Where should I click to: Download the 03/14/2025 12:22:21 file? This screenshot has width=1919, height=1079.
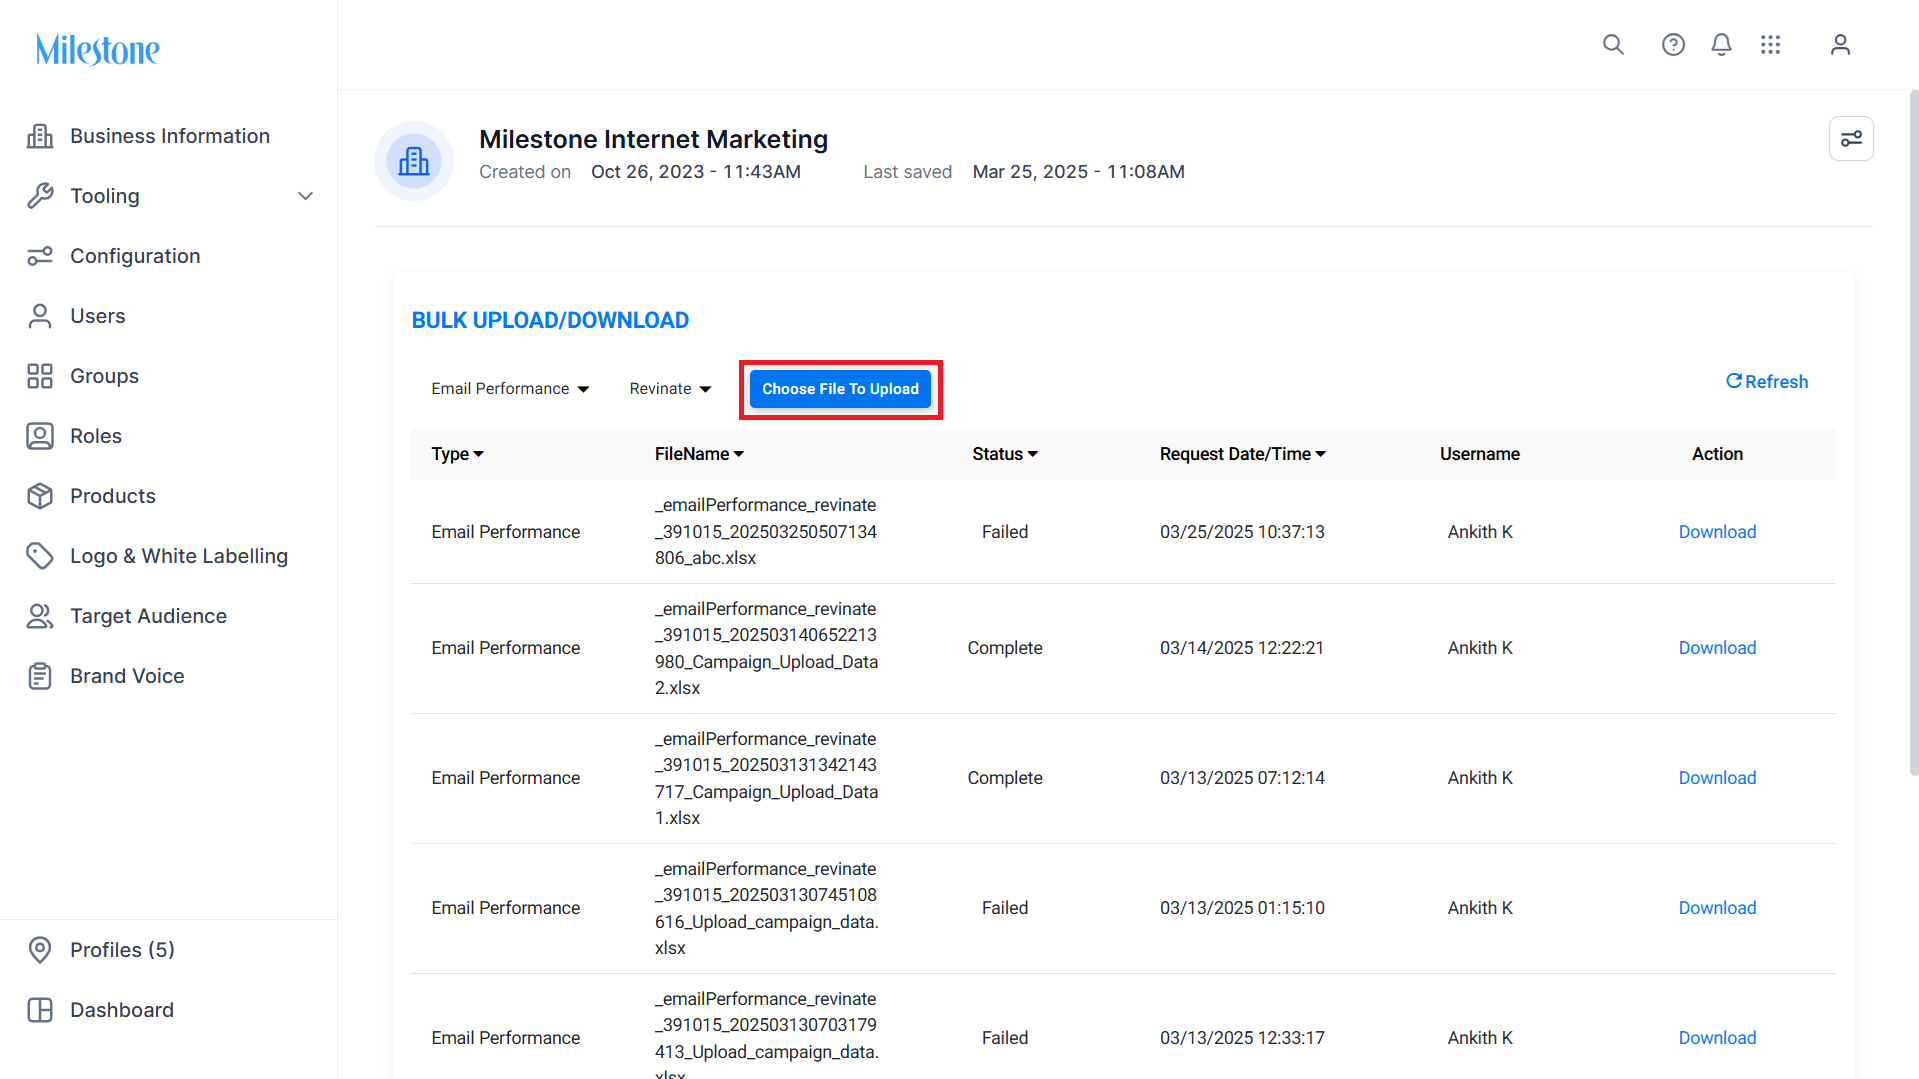[x=1717, y=648]
